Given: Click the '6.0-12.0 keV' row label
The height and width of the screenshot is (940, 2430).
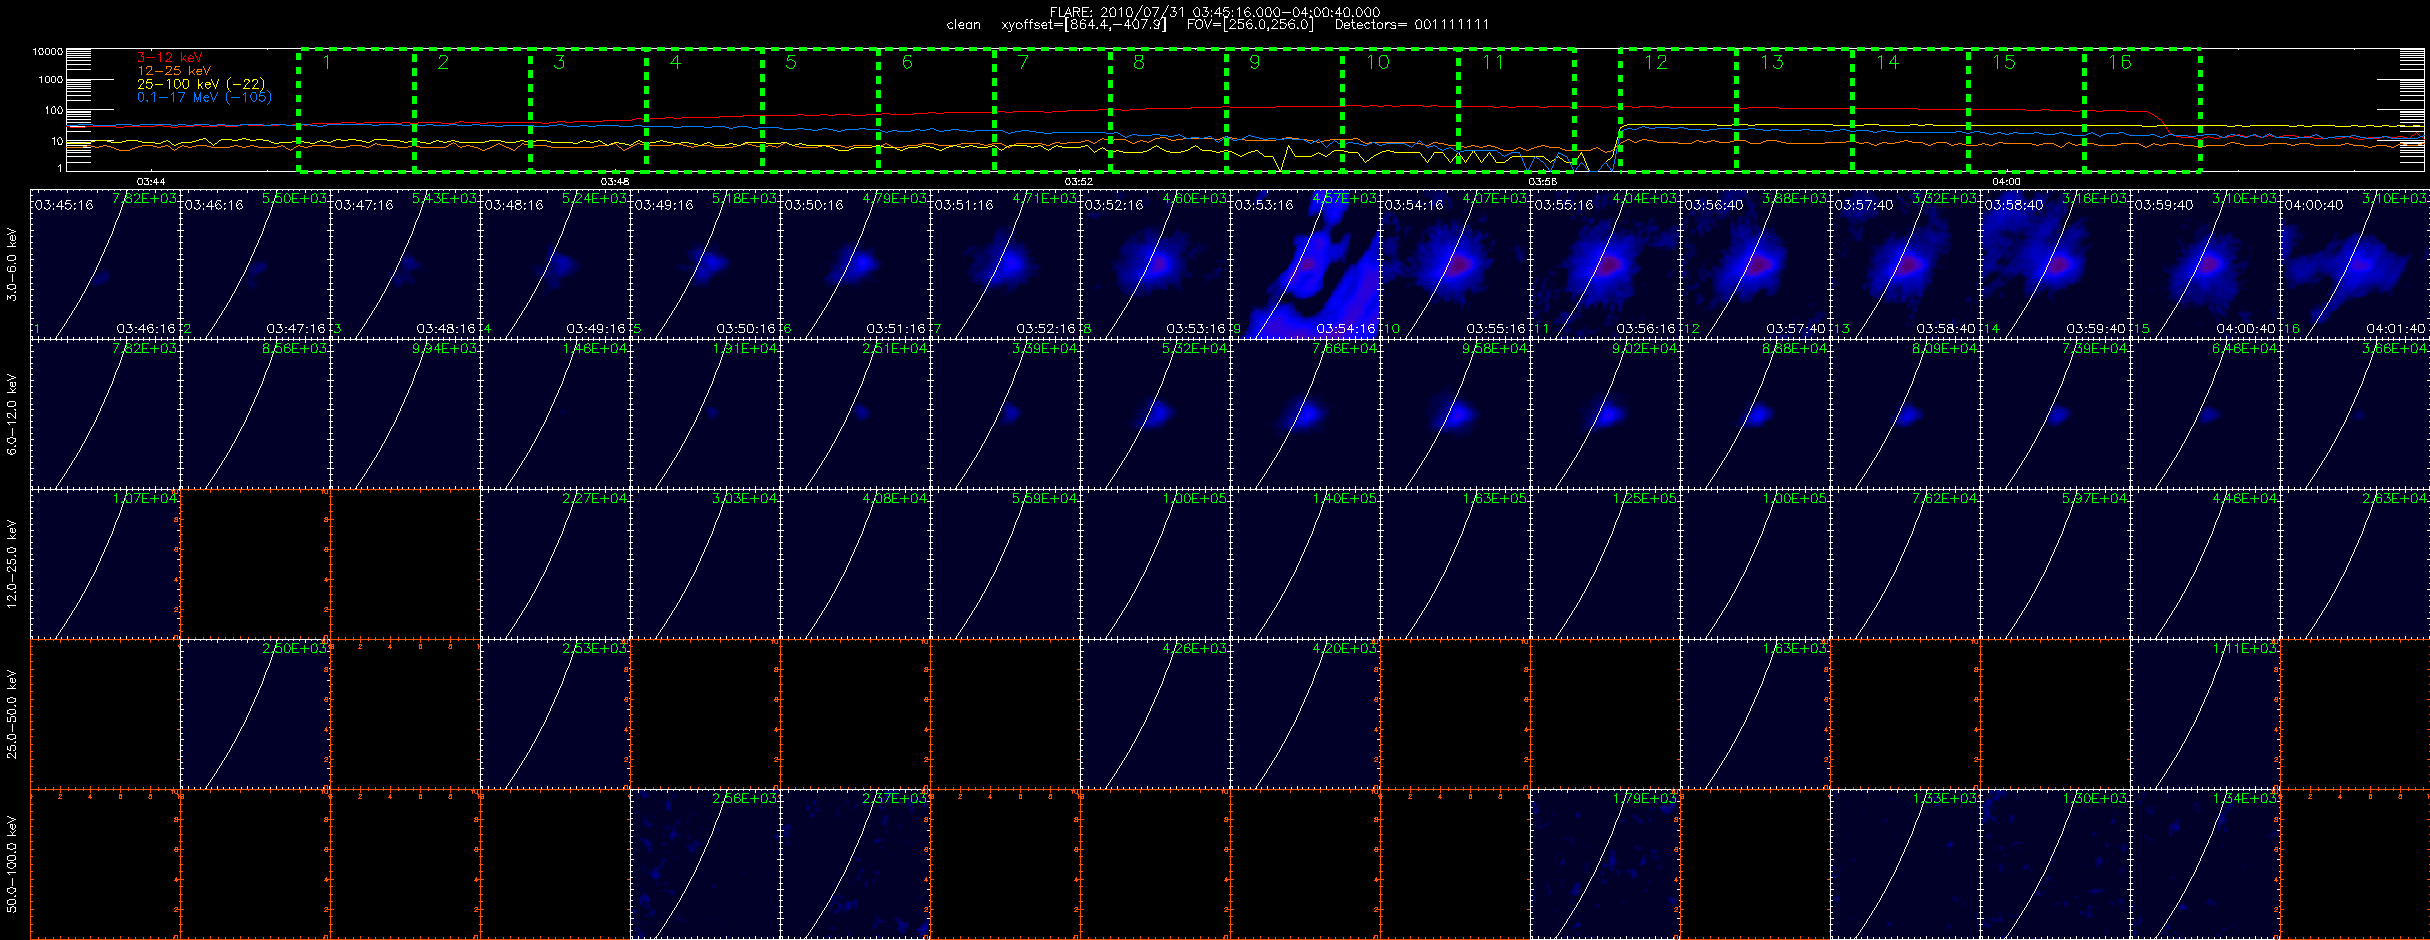Looking at the screenshot, I should 12,414.
